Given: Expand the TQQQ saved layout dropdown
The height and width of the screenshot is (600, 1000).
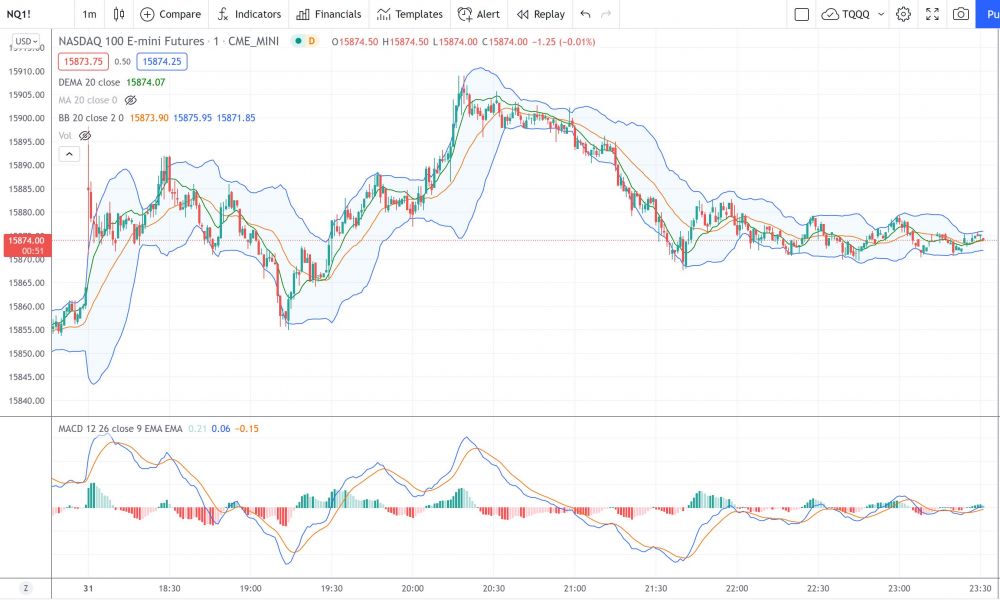Looking at the screenshot, I should coord(880,14).
